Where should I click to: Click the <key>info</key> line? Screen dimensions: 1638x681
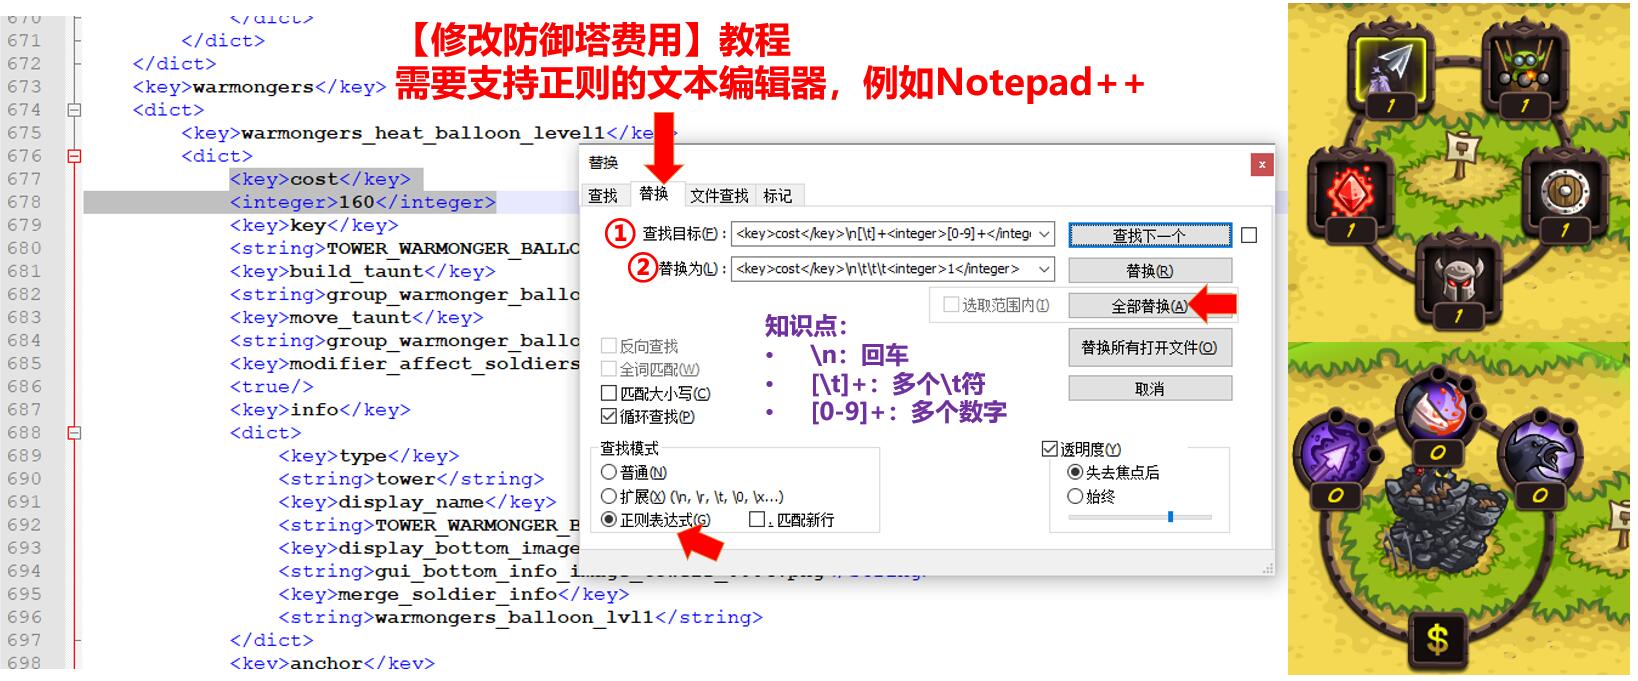320,410
